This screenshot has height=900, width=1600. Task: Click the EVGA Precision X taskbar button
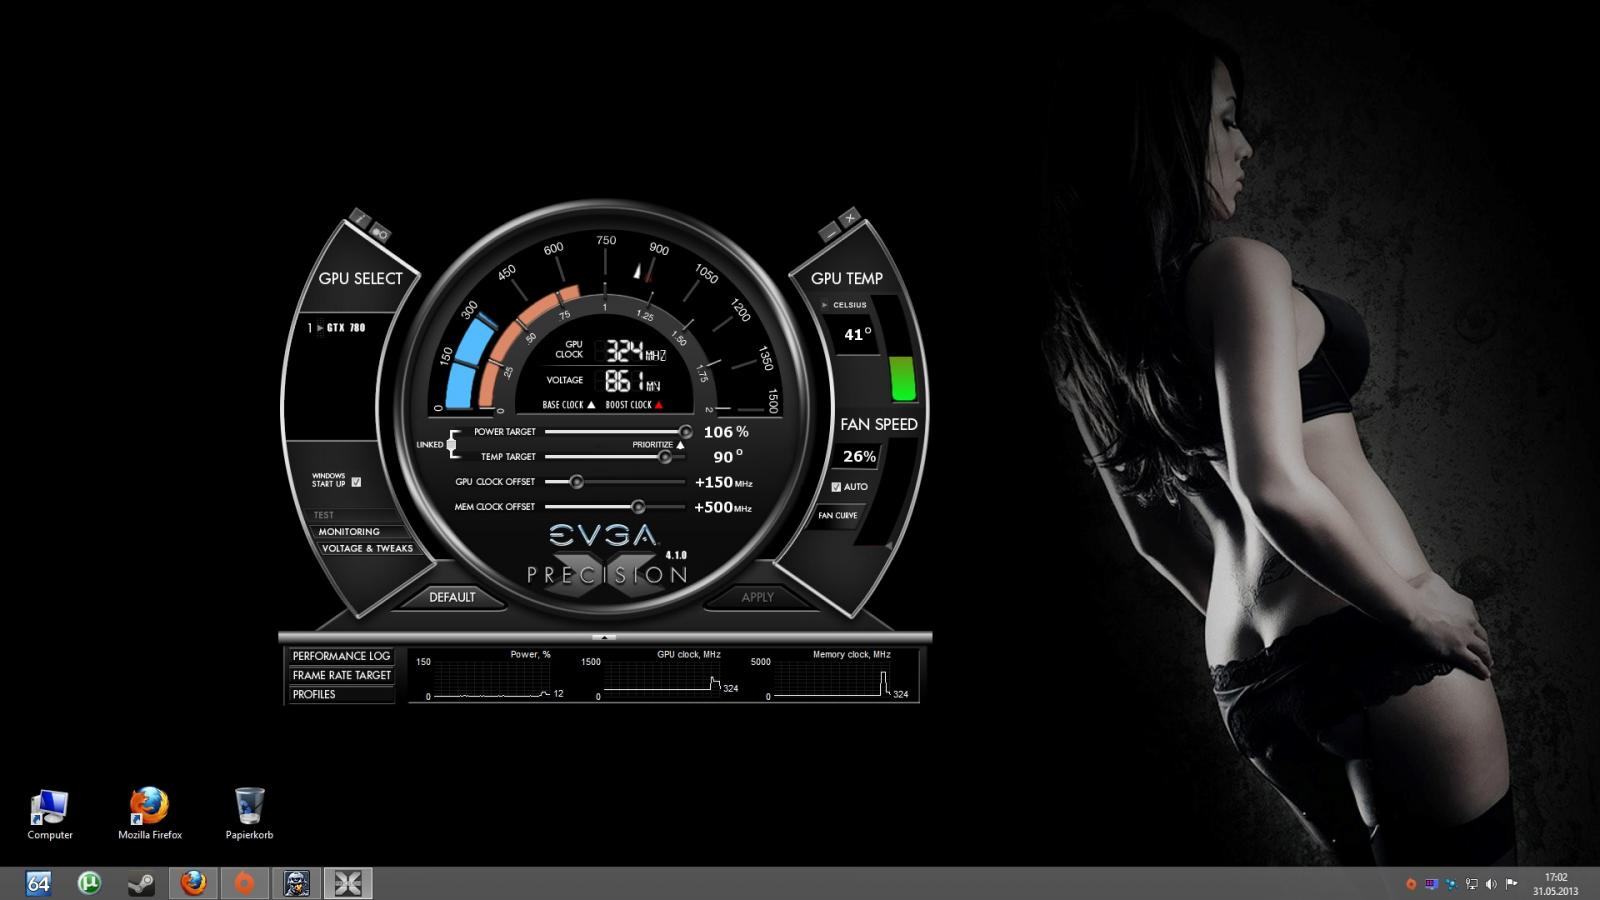coord(348,883)
